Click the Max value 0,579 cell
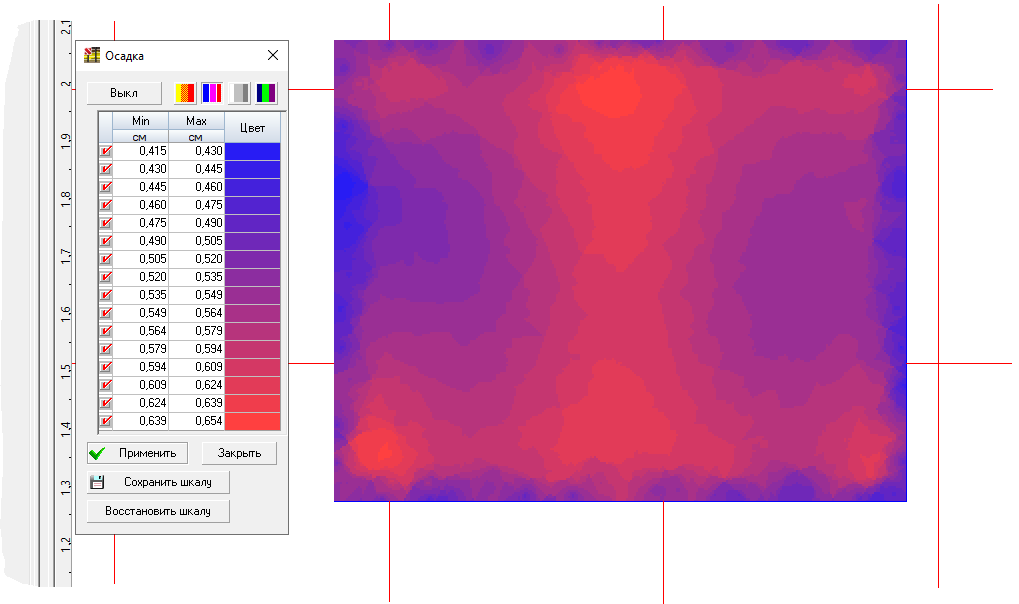The height and width of the screenshot is (604, 1019). tap(196, 331)
